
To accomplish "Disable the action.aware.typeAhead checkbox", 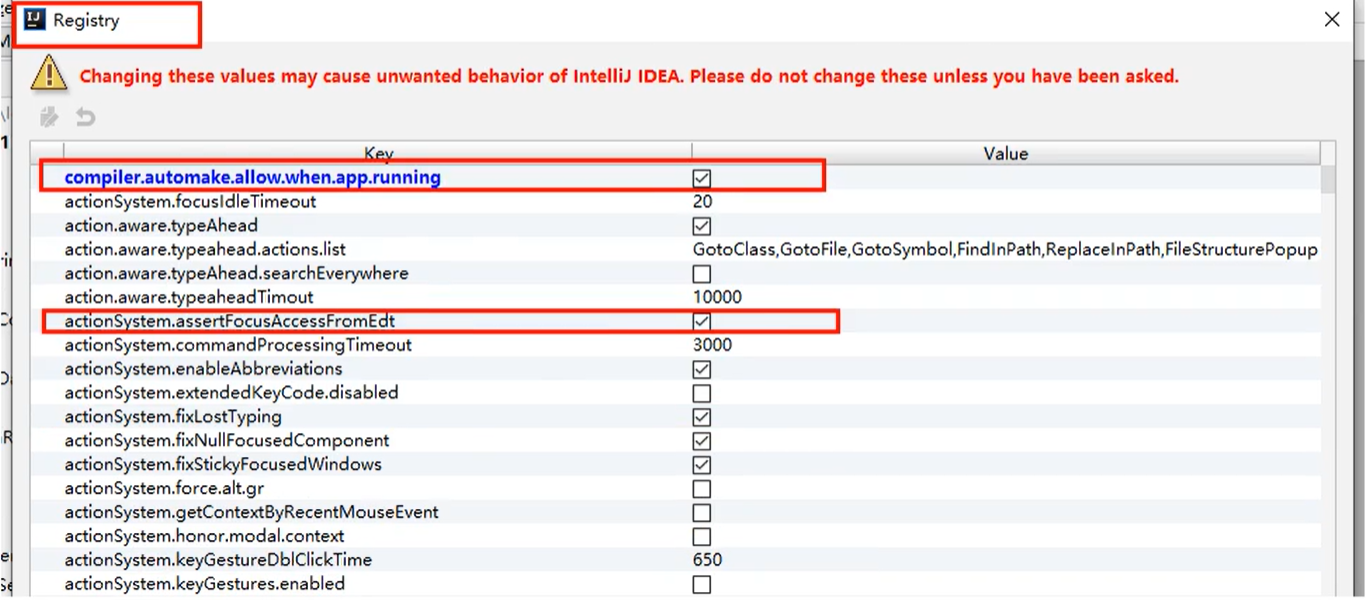I will pyautogui.click(x=701, y=225).
